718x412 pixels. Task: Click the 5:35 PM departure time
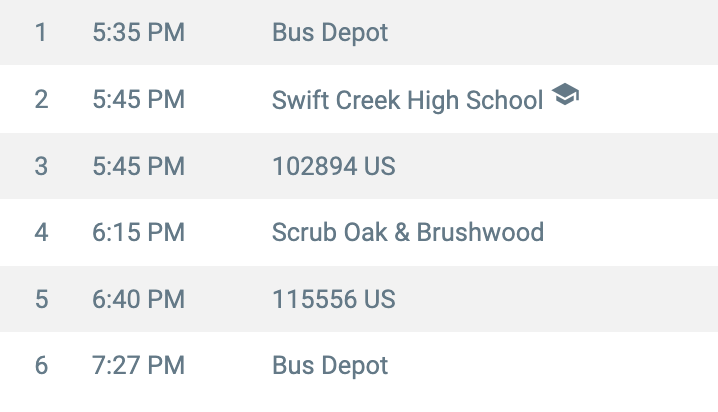pos(138,33)
